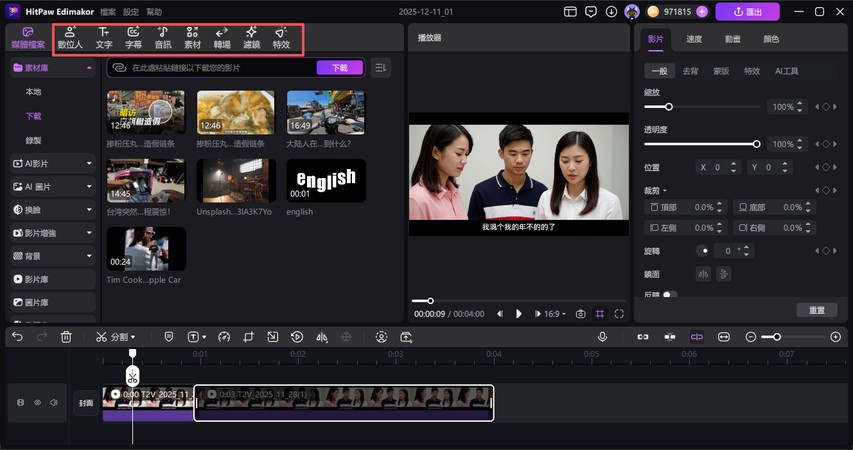The width and height of the screenshot is (853, 450).
Task: Open the 分割 split dropdown
Action: click(x=116, y=337)
